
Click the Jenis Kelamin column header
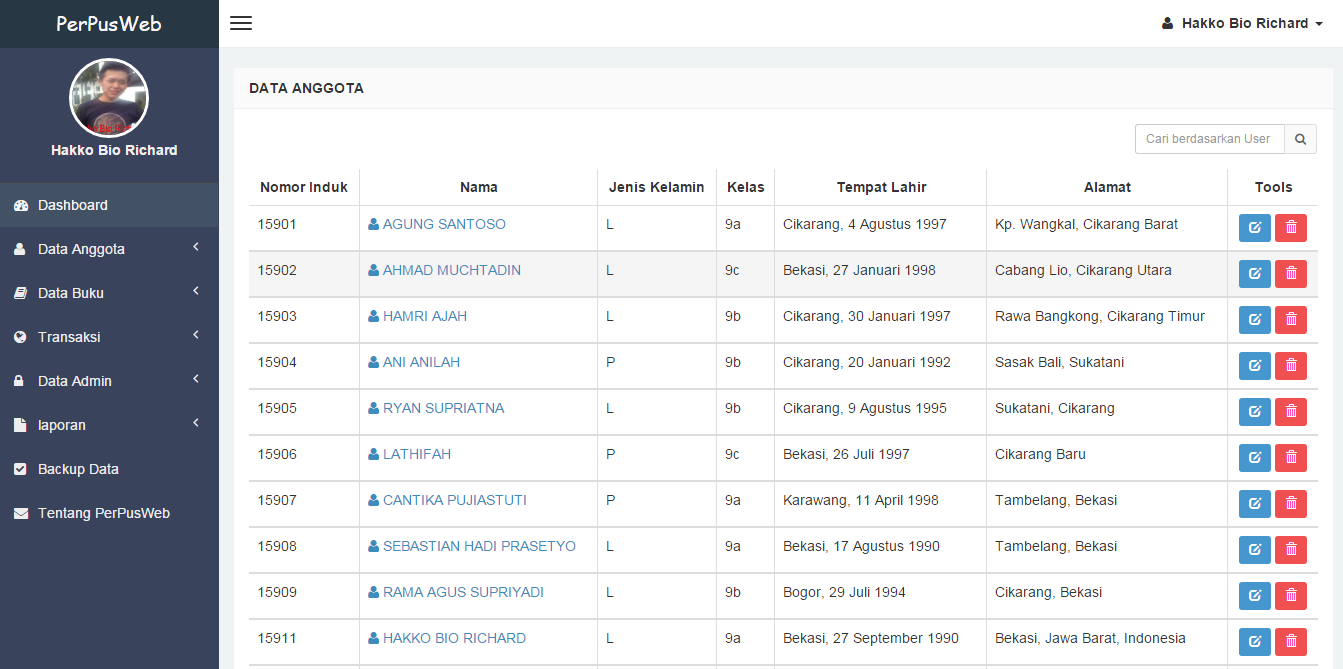tap(657, 187)
